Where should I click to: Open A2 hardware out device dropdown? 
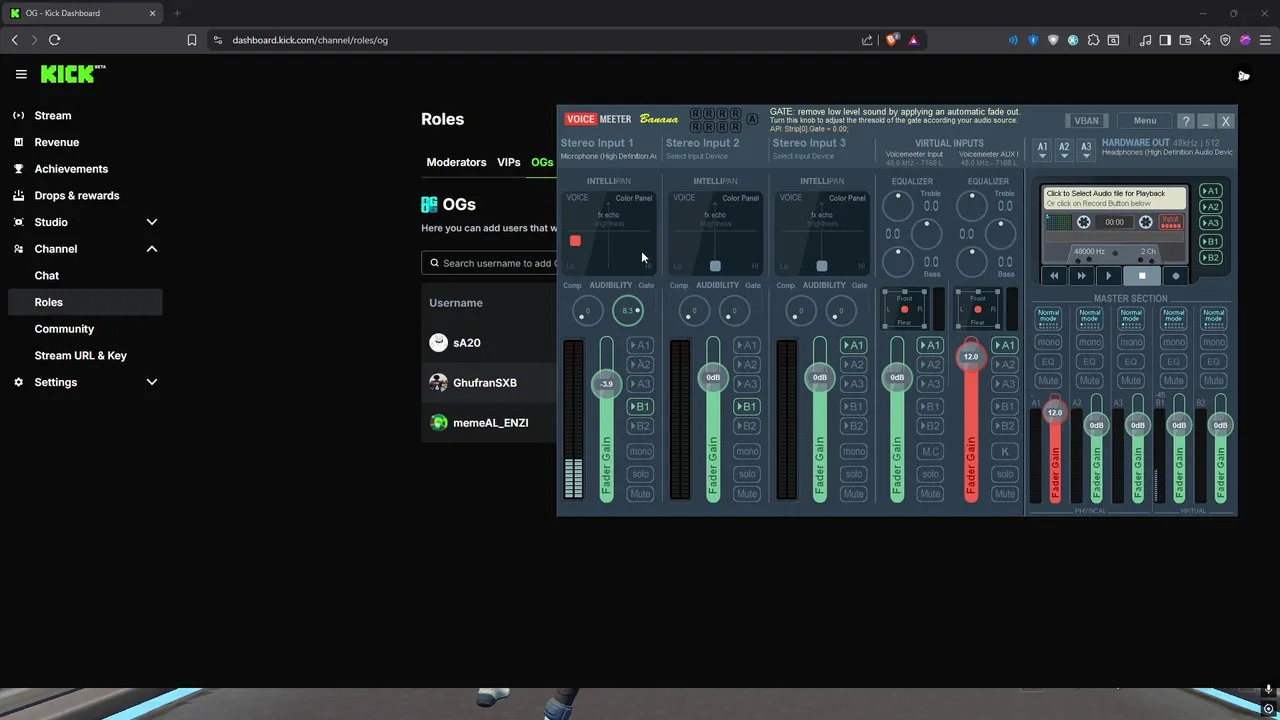pos(1064,150)
